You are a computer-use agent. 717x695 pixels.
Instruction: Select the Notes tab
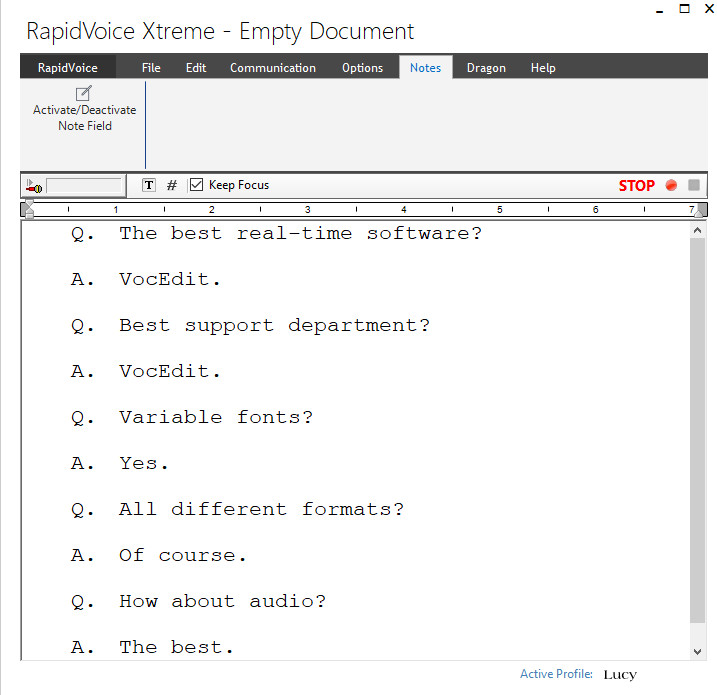[x=425, y=68]
